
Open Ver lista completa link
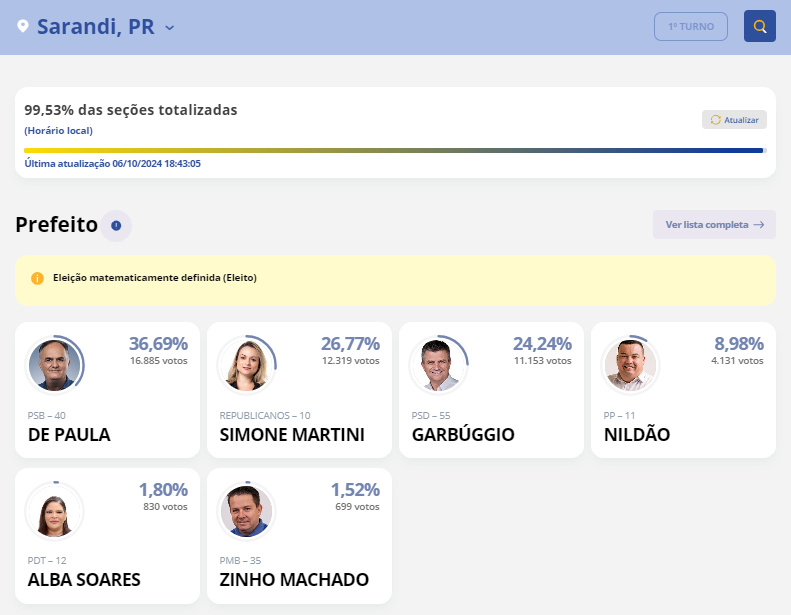(714, 225)
